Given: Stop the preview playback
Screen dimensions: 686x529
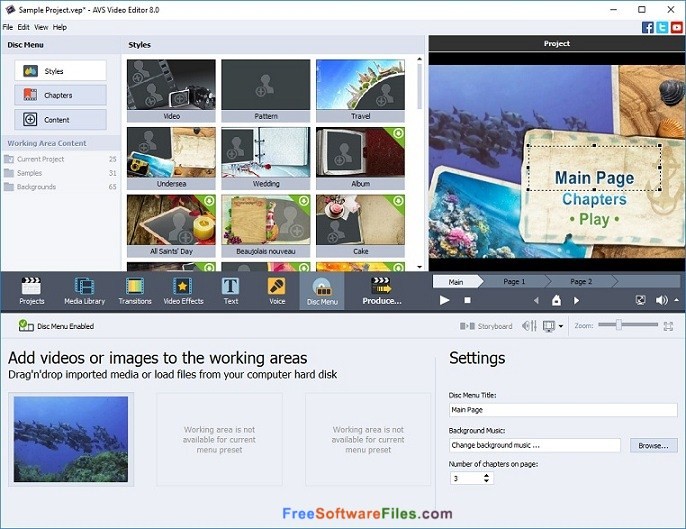Looking at the screenshot, I should coord(467,300).
